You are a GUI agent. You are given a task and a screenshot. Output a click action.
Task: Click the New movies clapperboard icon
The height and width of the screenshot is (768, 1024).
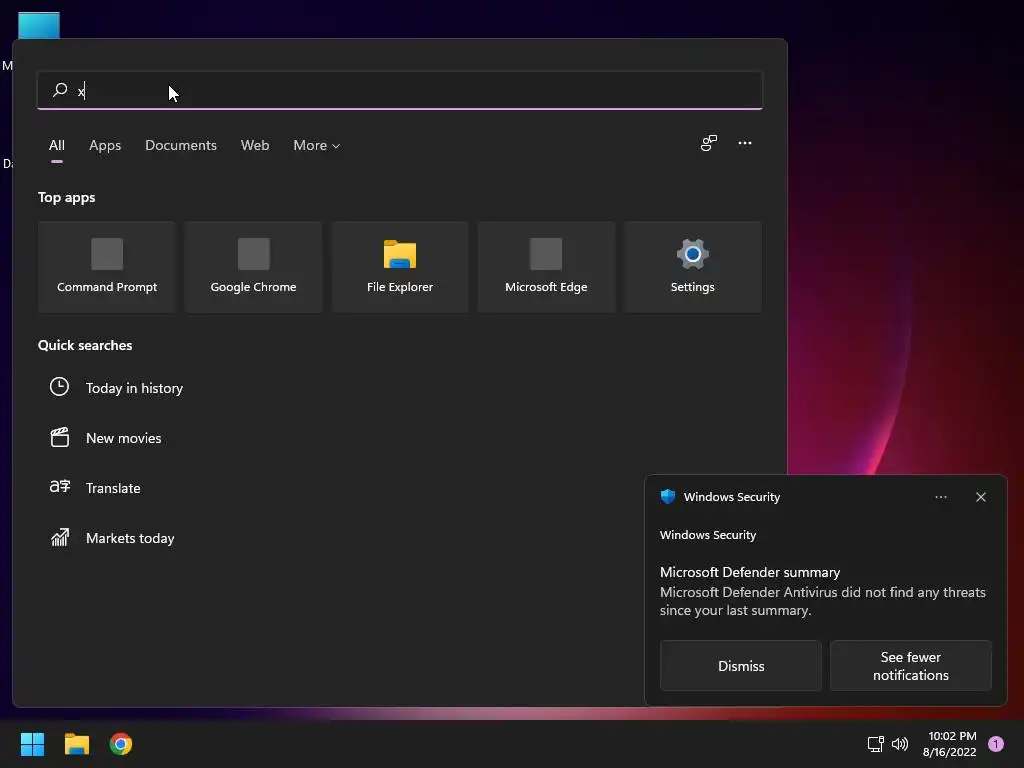pos(59,438)
